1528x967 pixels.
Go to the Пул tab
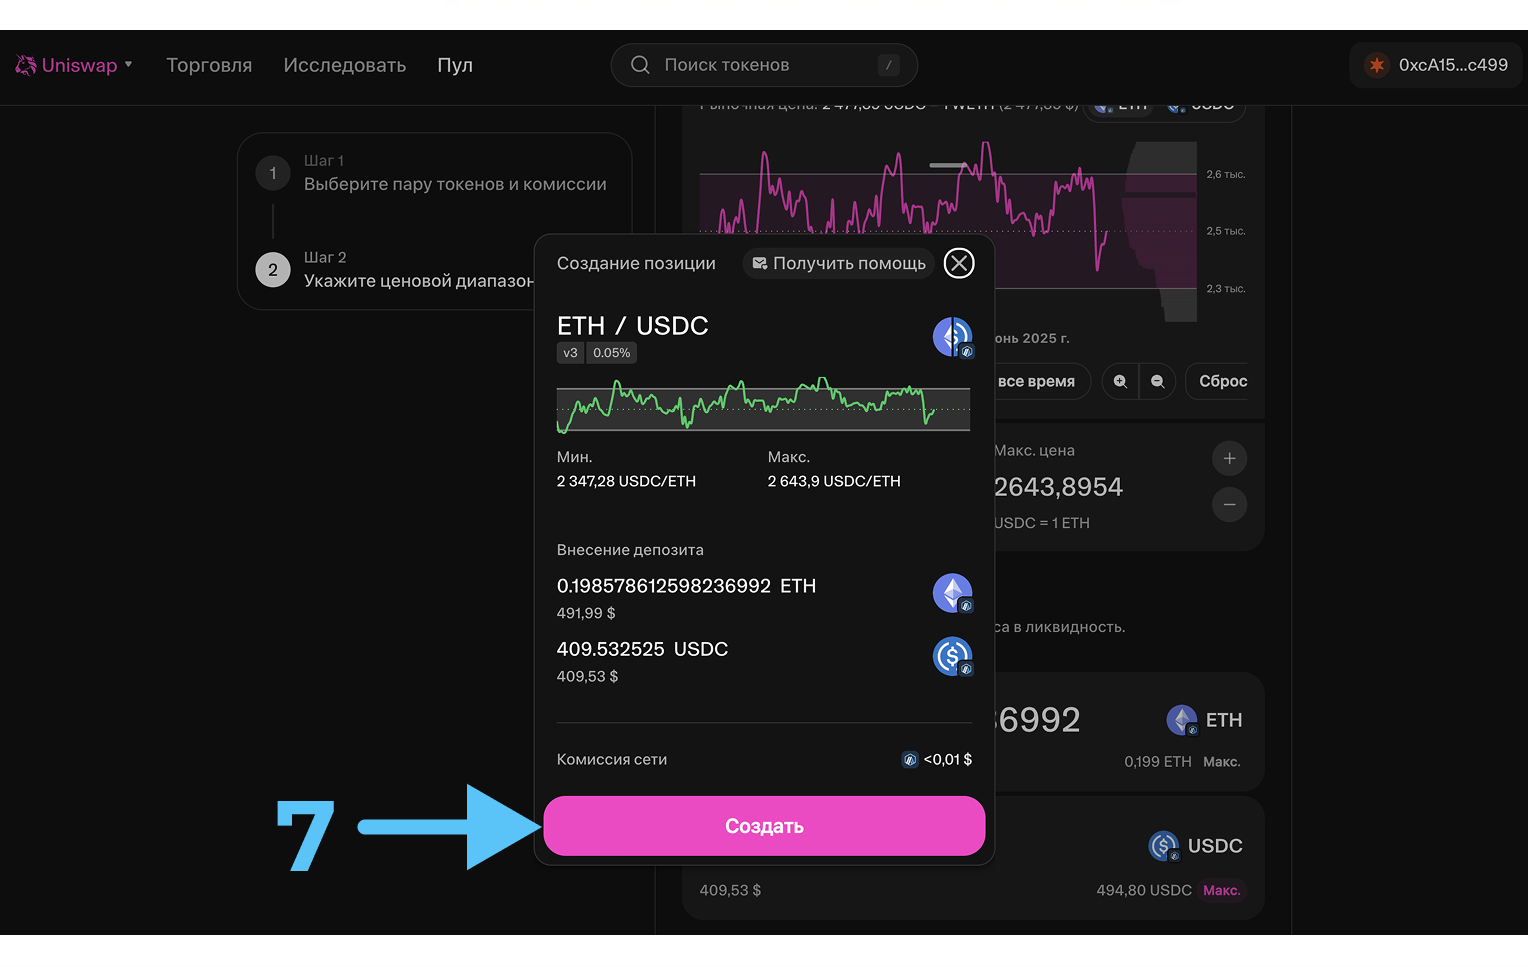(x=455, y=65)
